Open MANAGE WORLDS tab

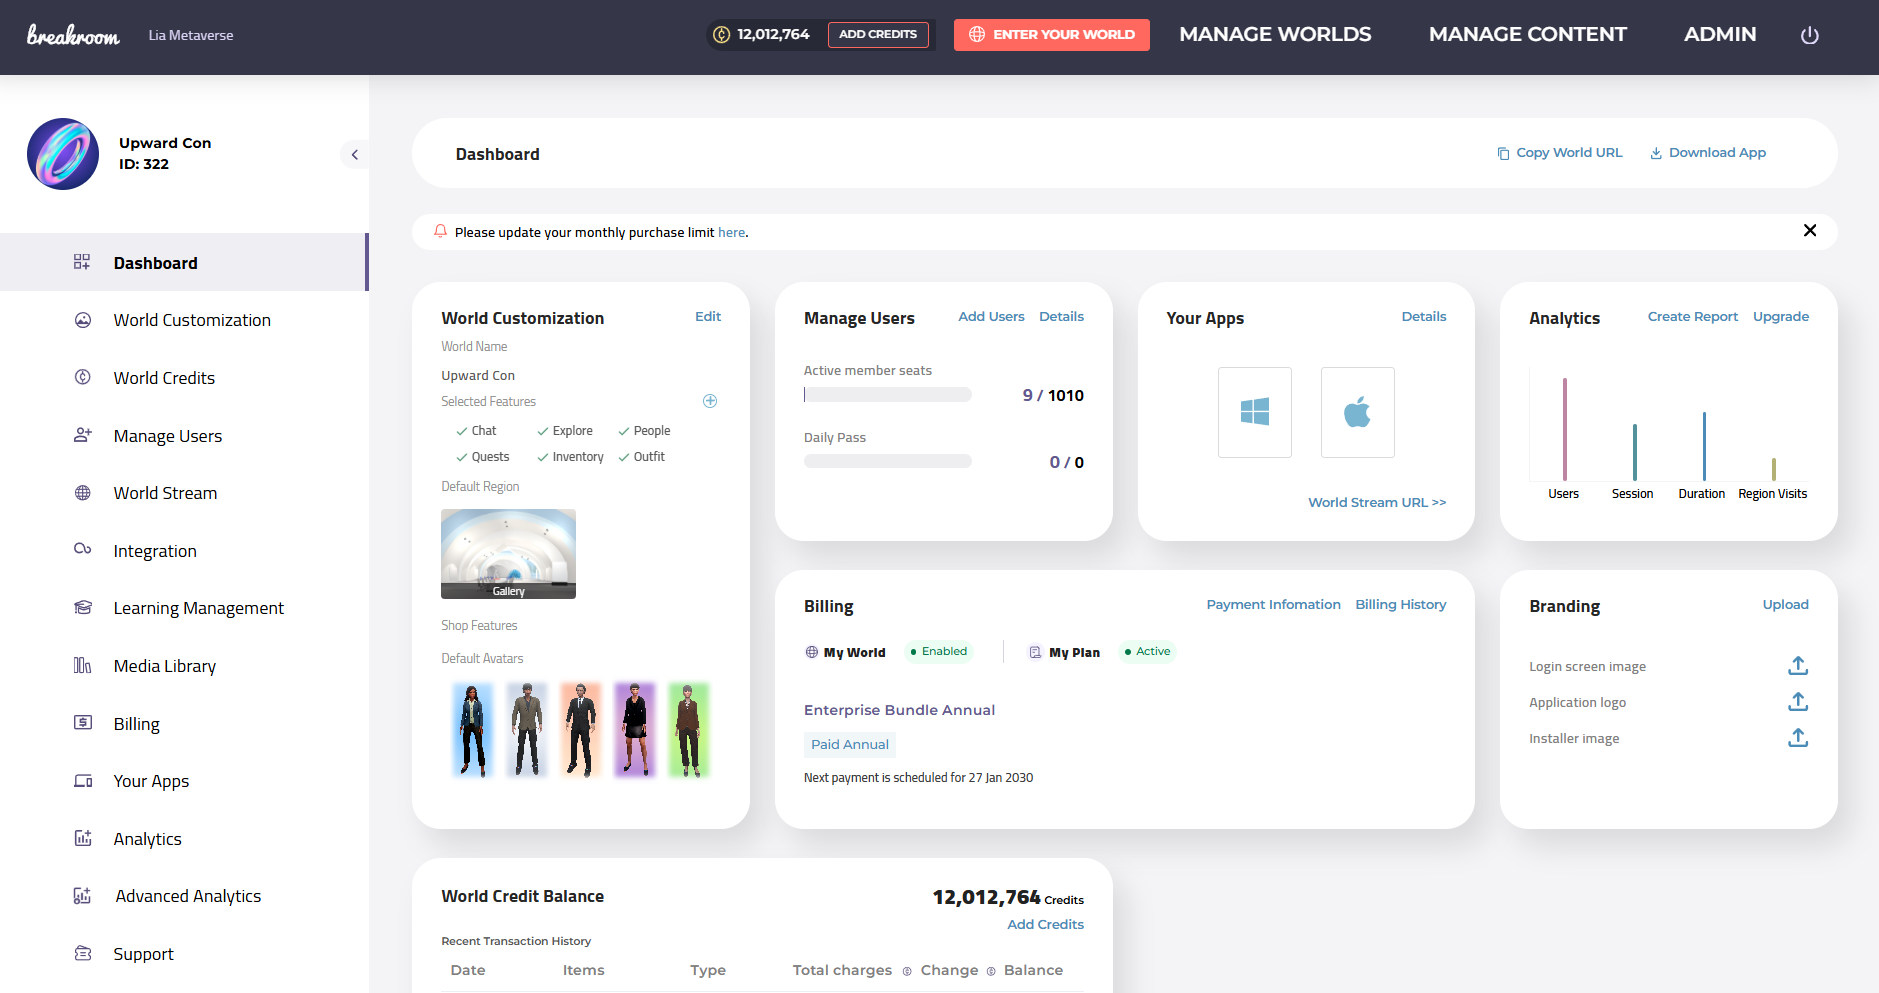[1275, 34]
